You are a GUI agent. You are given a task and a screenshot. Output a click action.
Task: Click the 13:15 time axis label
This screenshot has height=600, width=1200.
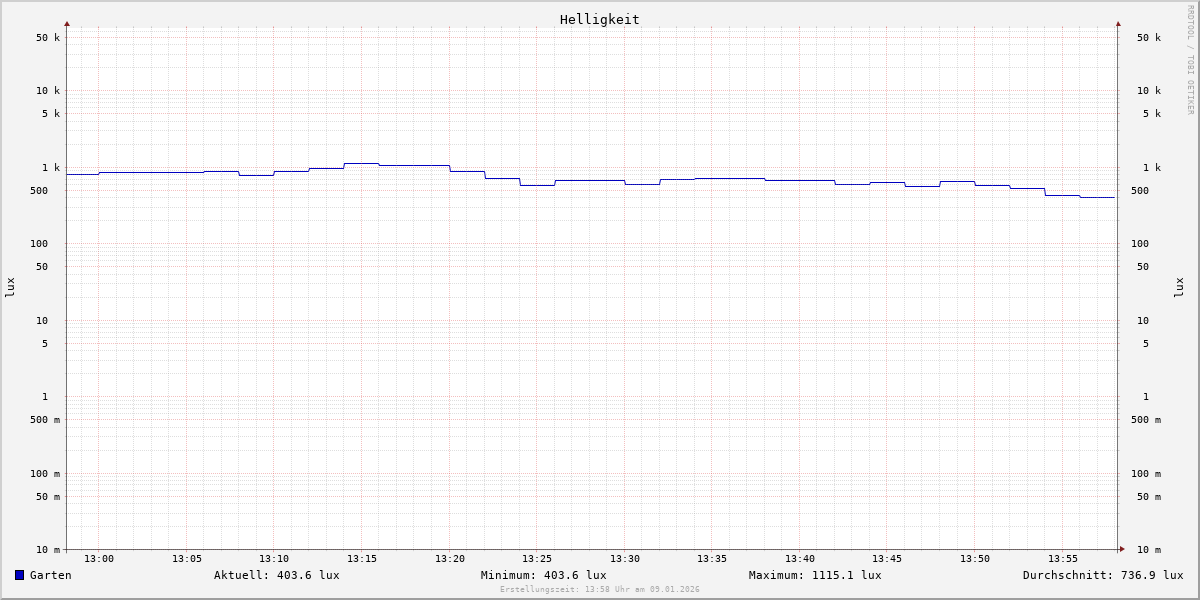pyautogui.click(x=362, y=559)
